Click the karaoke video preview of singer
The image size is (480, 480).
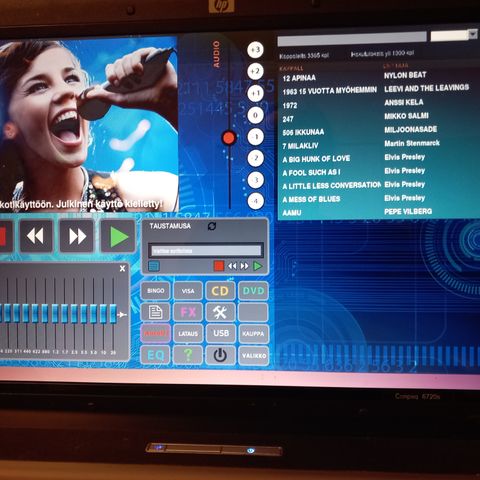88,125
